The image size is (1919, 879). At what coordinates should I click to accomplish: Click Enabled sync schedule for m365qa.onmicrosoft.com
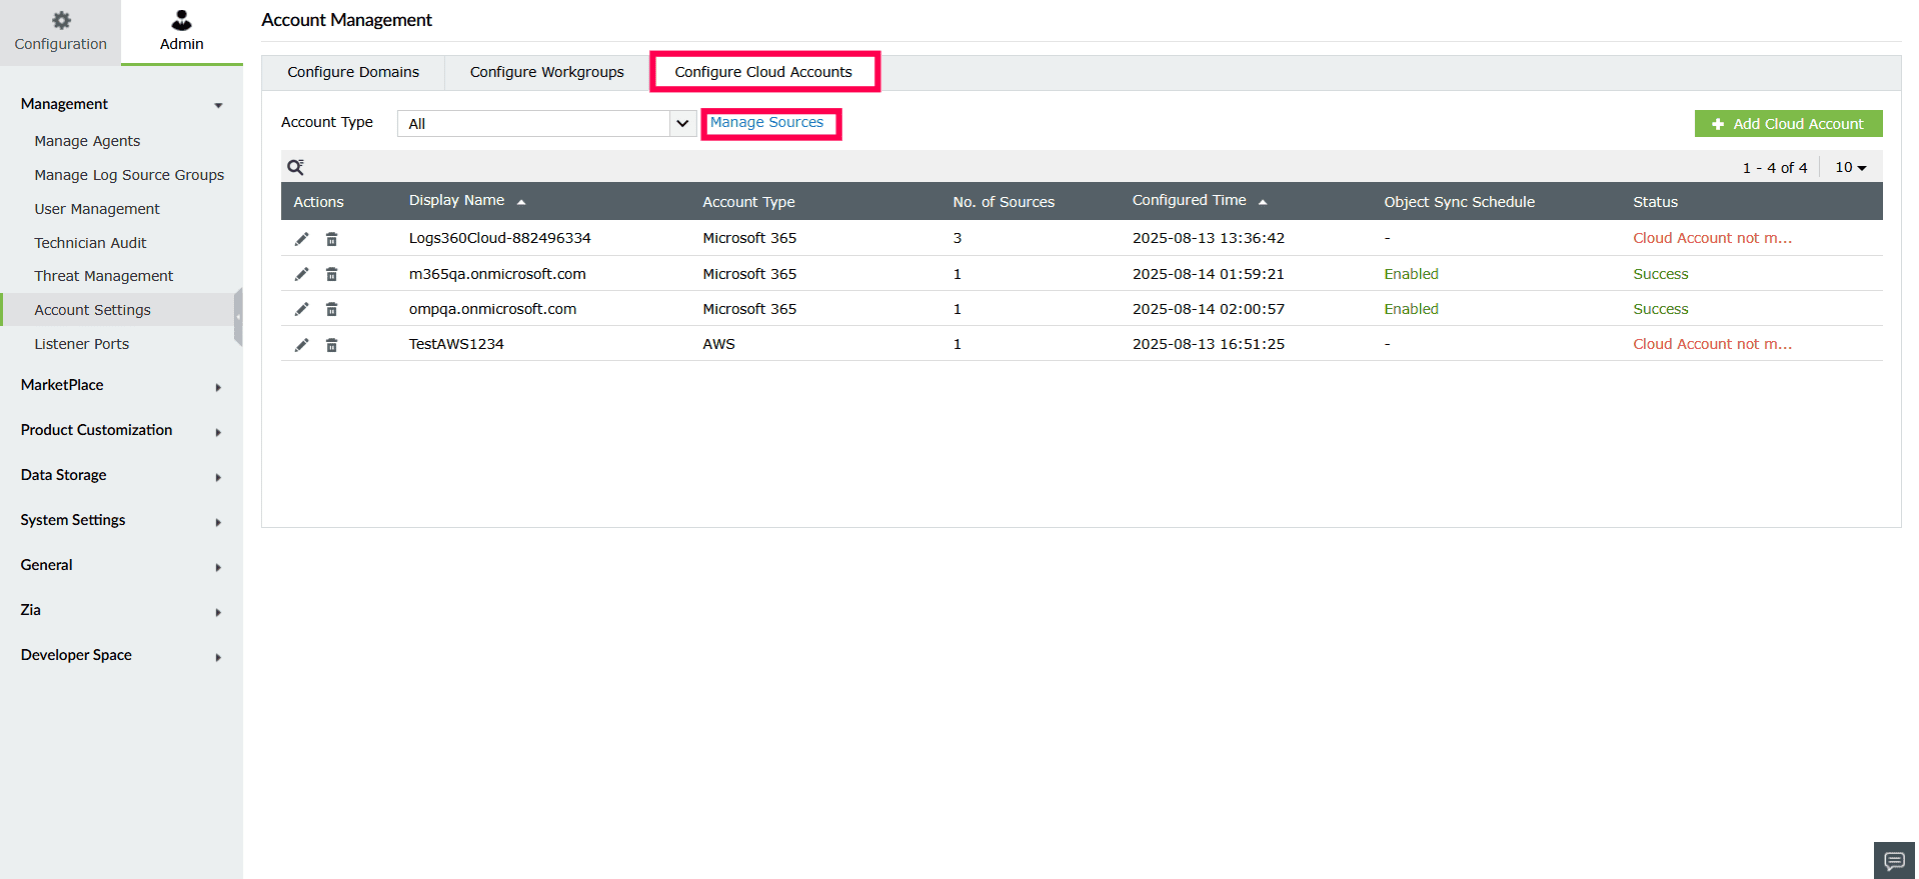coord(1411,274)
